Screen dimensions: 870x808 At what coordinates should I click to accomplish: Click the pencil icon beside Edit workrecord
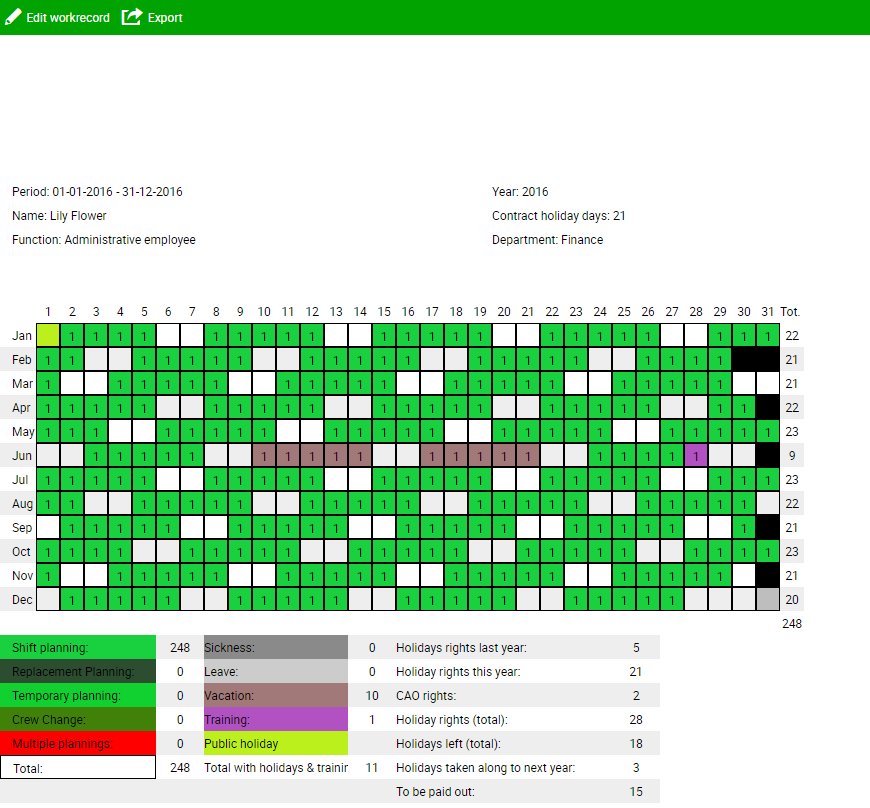(13, 17)
